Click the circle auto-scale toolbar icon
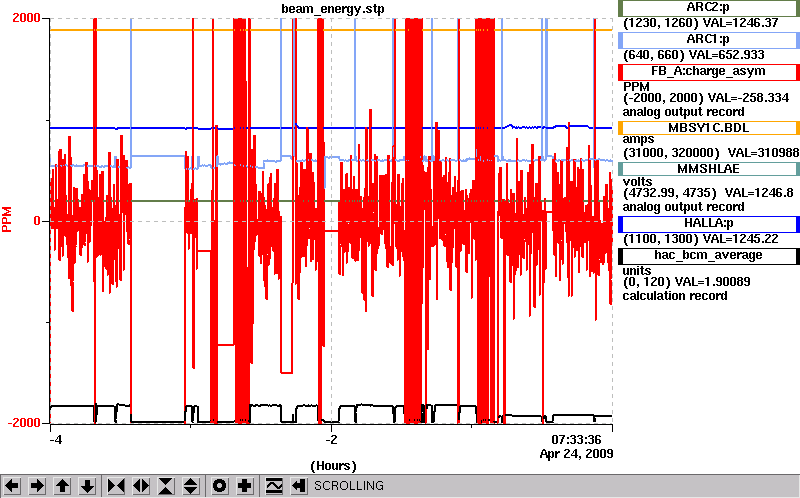Screen dimensions: 800x498 point(219,486)
